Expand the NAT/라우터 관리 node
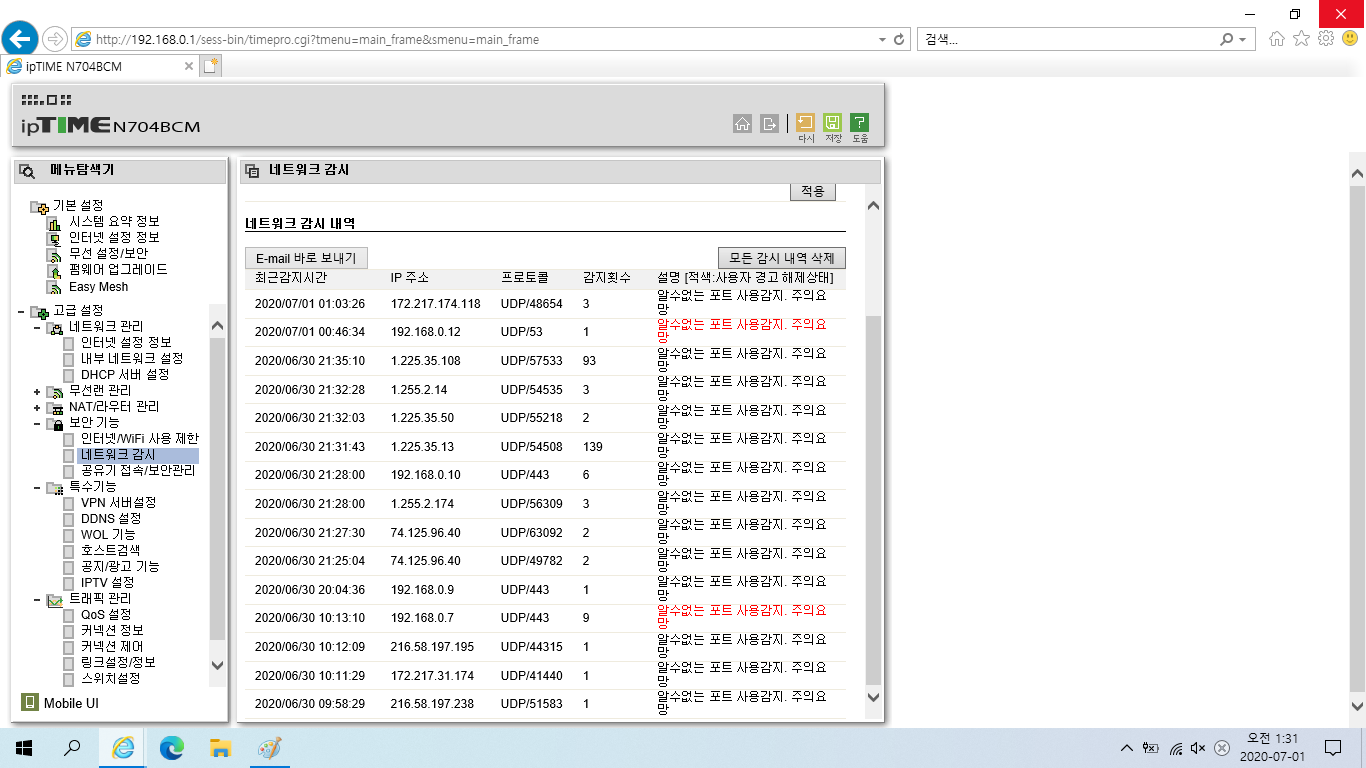Viewport: 1366px width, 768px height. 37,407
